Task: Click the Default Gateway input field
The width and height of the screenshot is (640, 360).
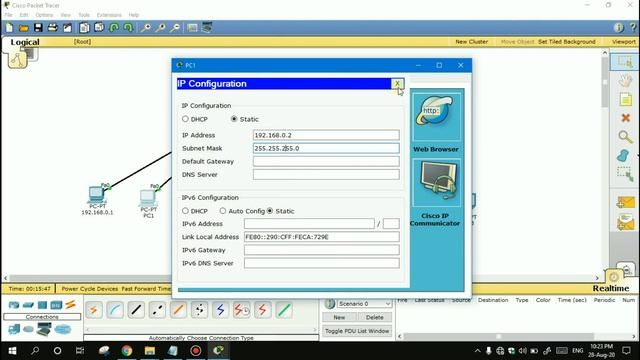Action: 326,161
